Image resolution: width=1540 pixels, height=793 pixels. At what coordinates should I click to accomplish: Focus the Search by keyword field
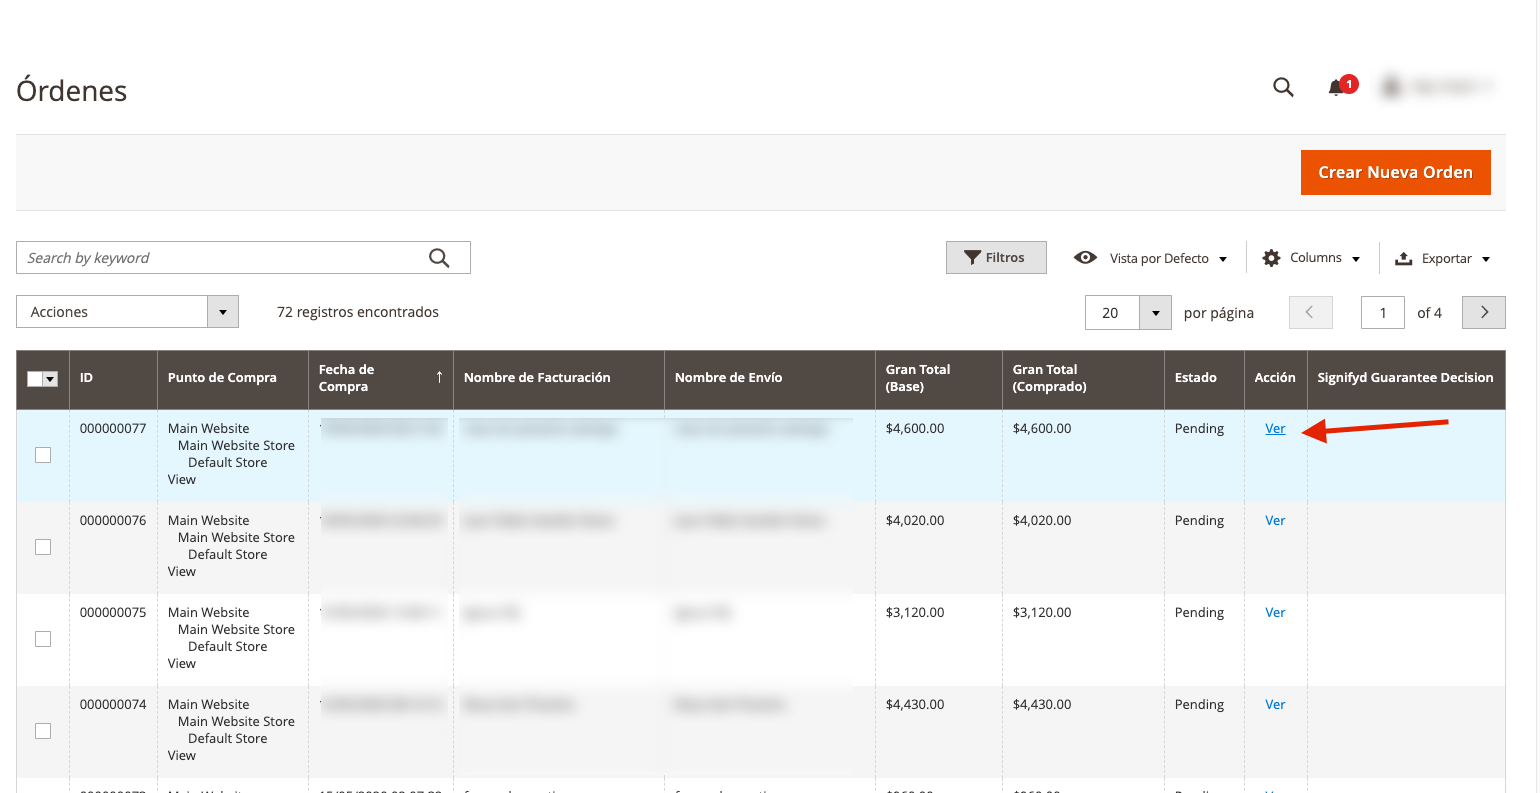(x=222, y=258)
